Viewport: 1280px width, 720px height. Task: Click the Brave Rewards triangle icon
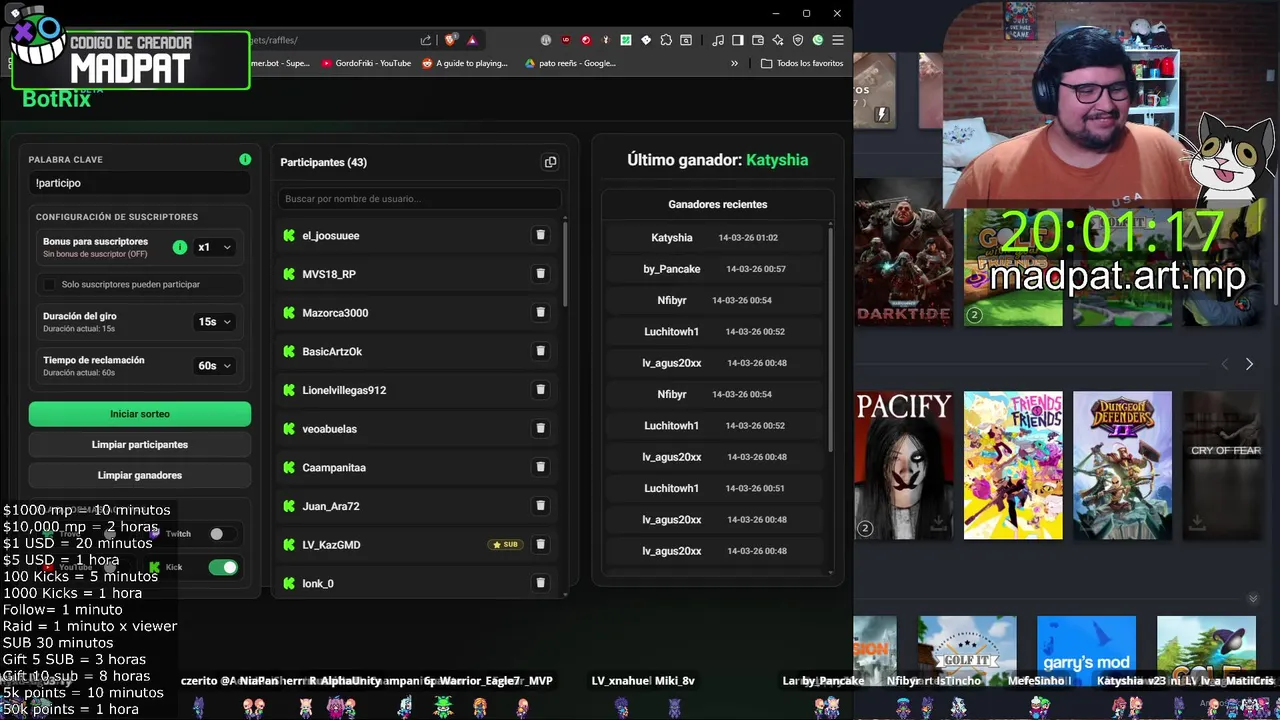pos(472,40)
